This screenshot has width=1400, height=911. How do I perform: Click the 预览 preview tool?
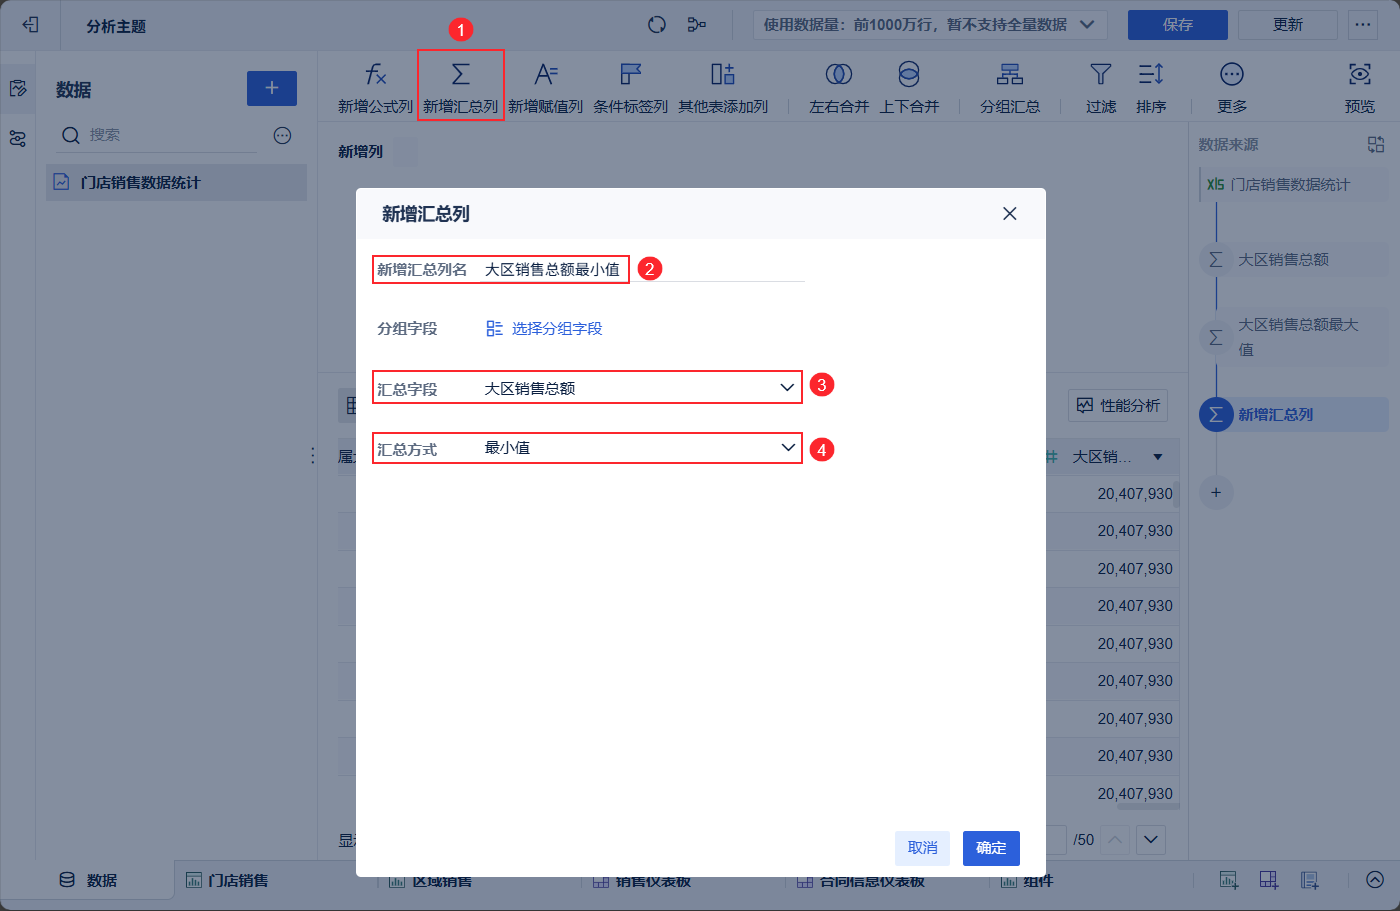point(1360,87)
